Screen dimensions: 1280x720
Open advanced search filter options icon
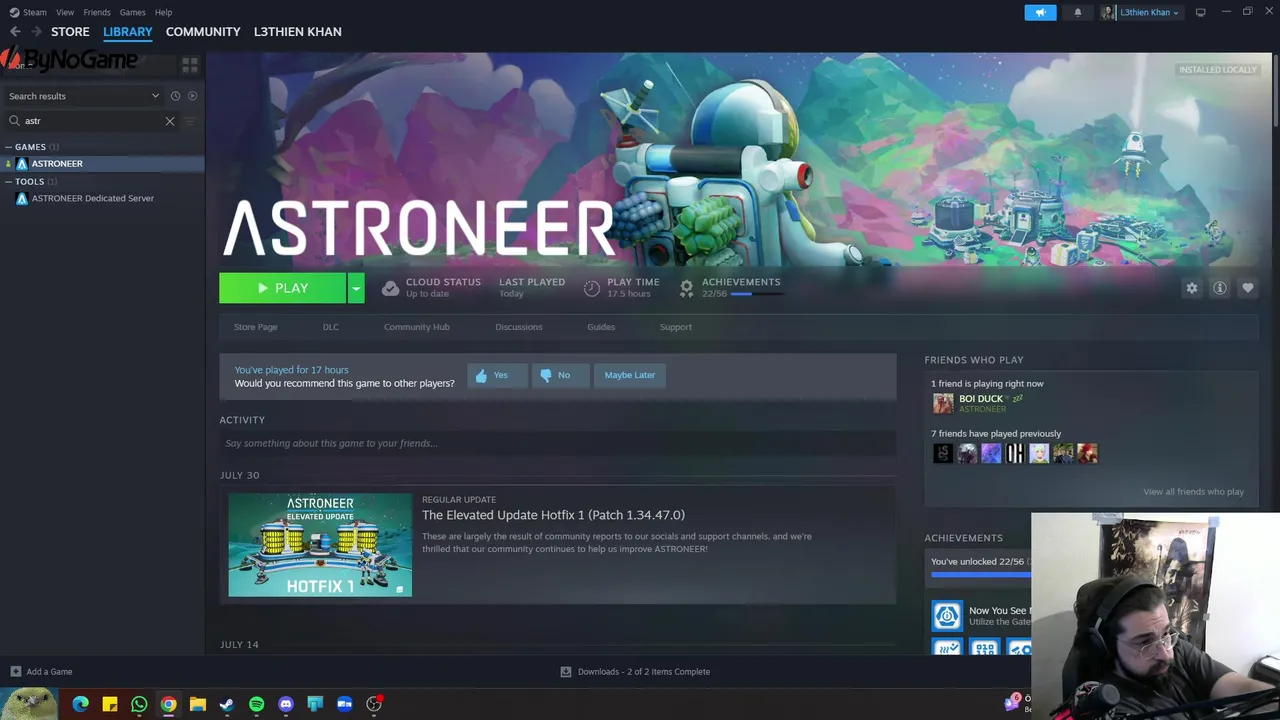pyautogui.click(x=190, y=121)
